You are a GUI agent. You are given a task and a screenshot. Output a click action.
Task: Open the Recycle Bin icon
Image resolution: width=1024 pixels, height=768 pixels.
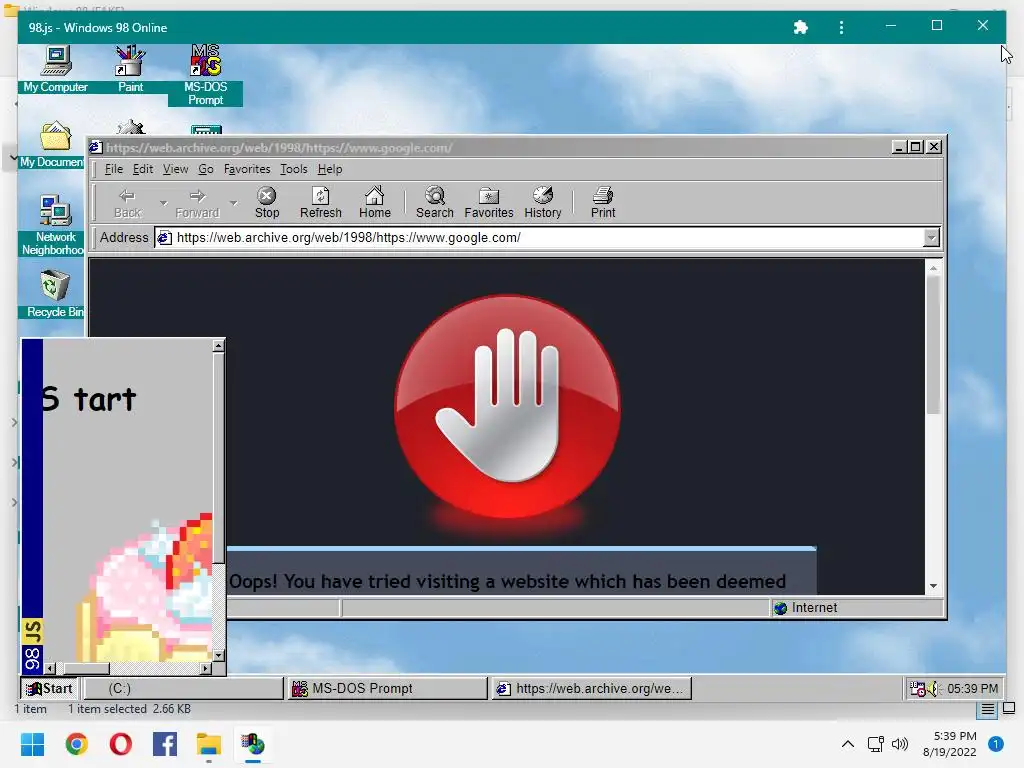pos(54,295)
